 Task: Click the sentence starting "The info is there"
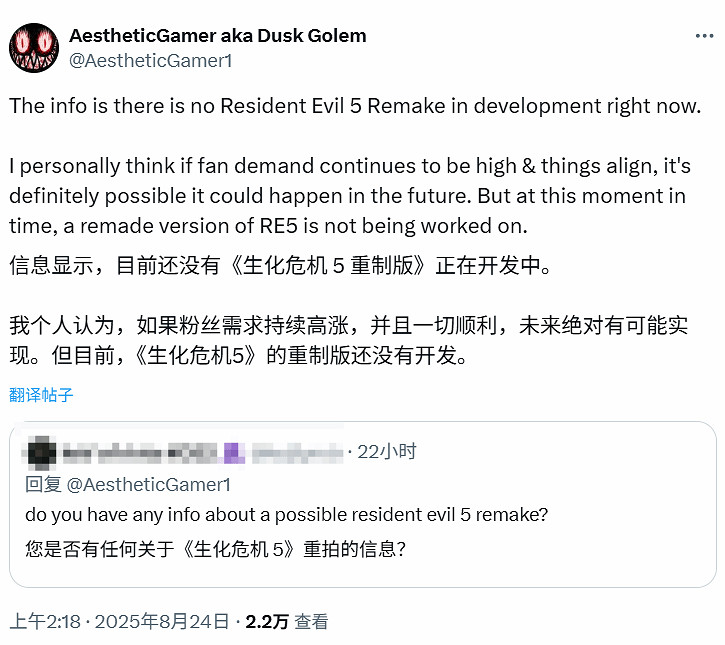[x=354, y=106]
